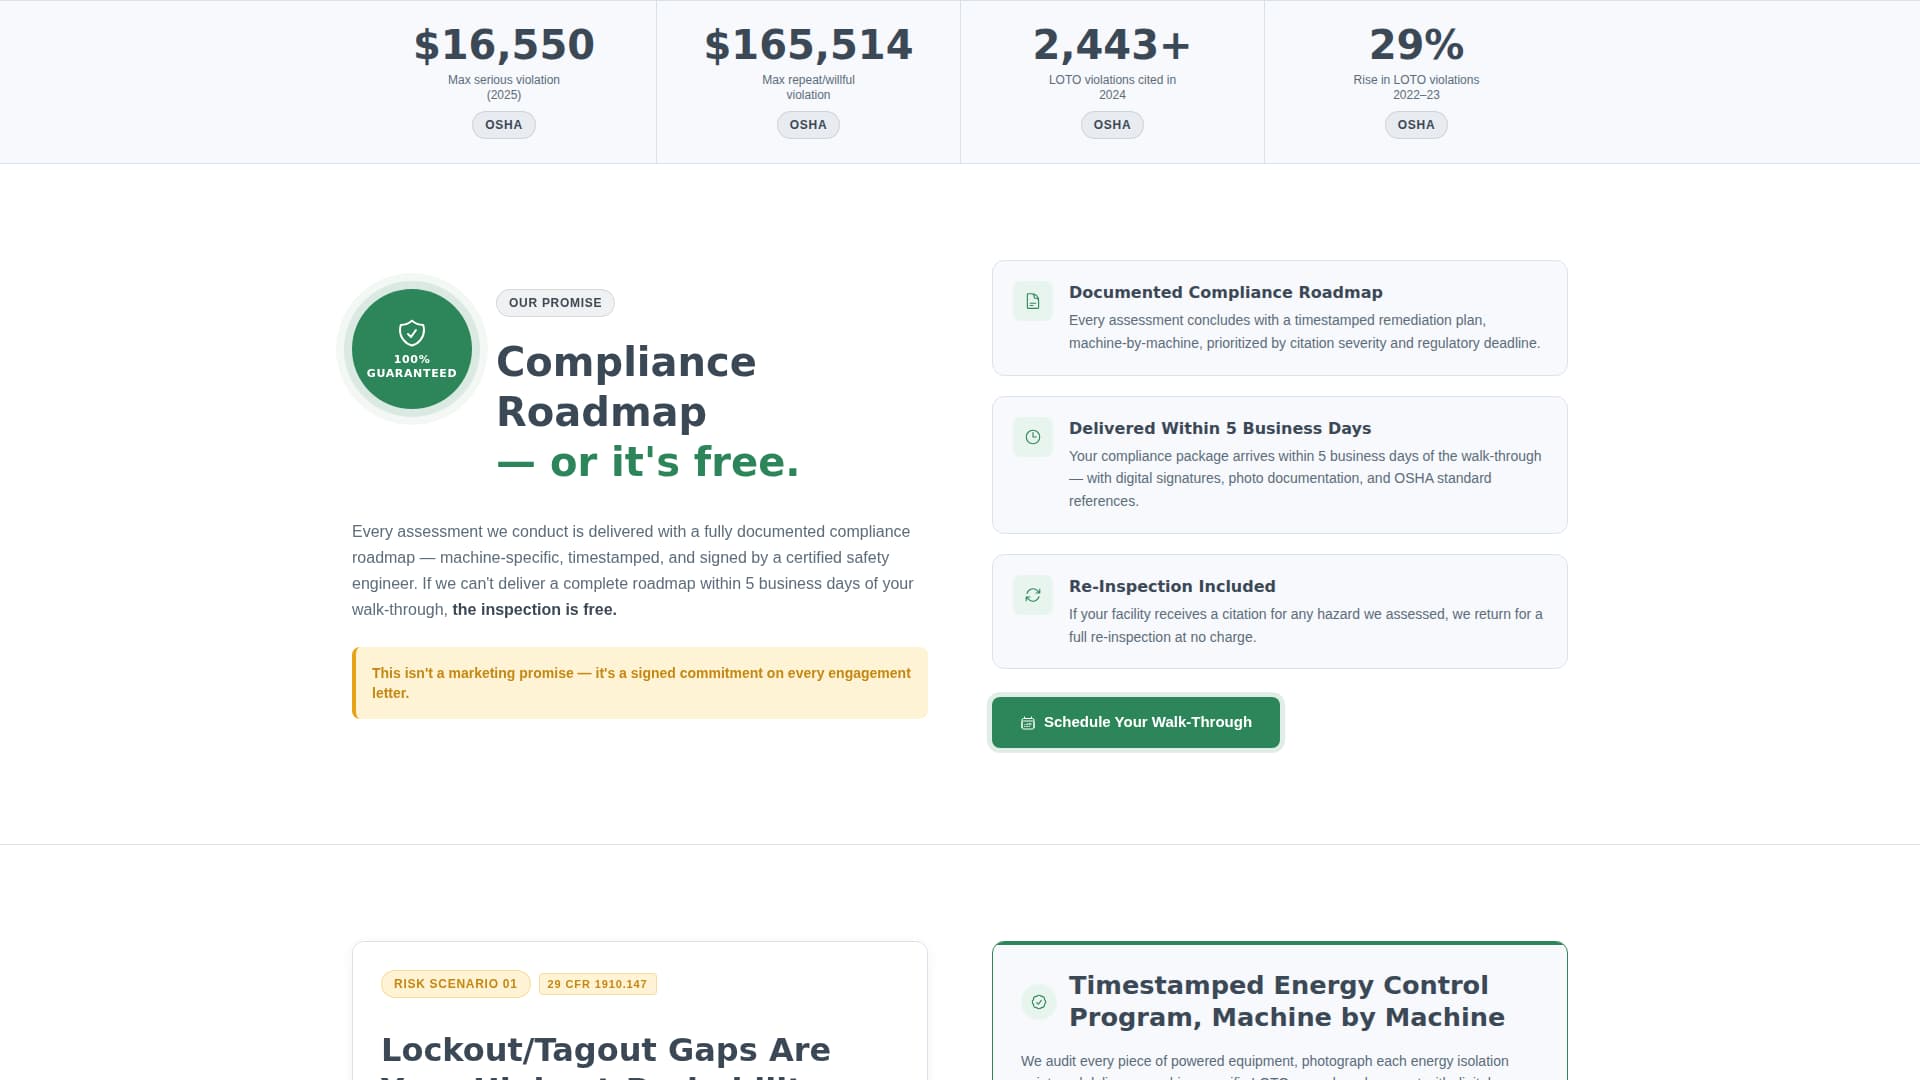This screenshot has width=1920, height=1080.
Task: Click the calendar icon inside the green schedule button
Action: pyautogui.click(x=1028, y=723)
